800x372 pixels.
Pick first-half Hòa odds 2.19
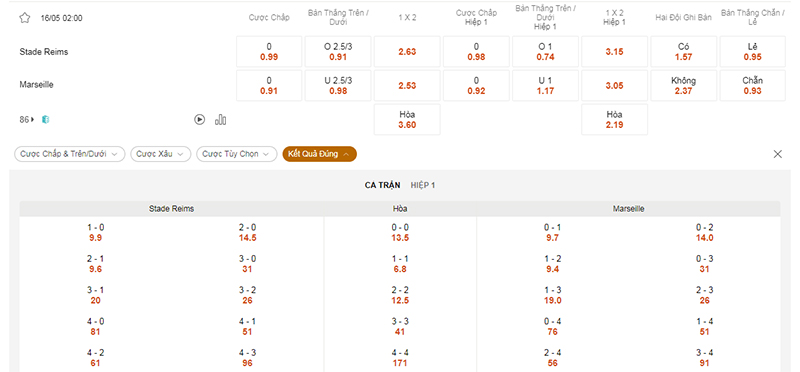(x=614, y=119)
